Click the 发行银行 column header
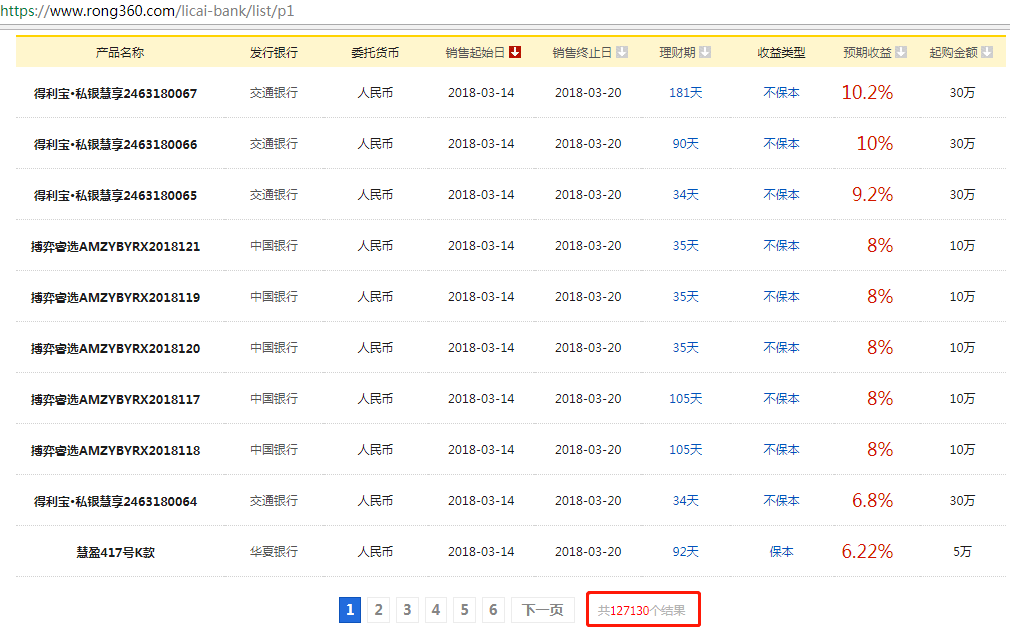The height and width of the screenshot is (631, 1010). pos(274,52)
